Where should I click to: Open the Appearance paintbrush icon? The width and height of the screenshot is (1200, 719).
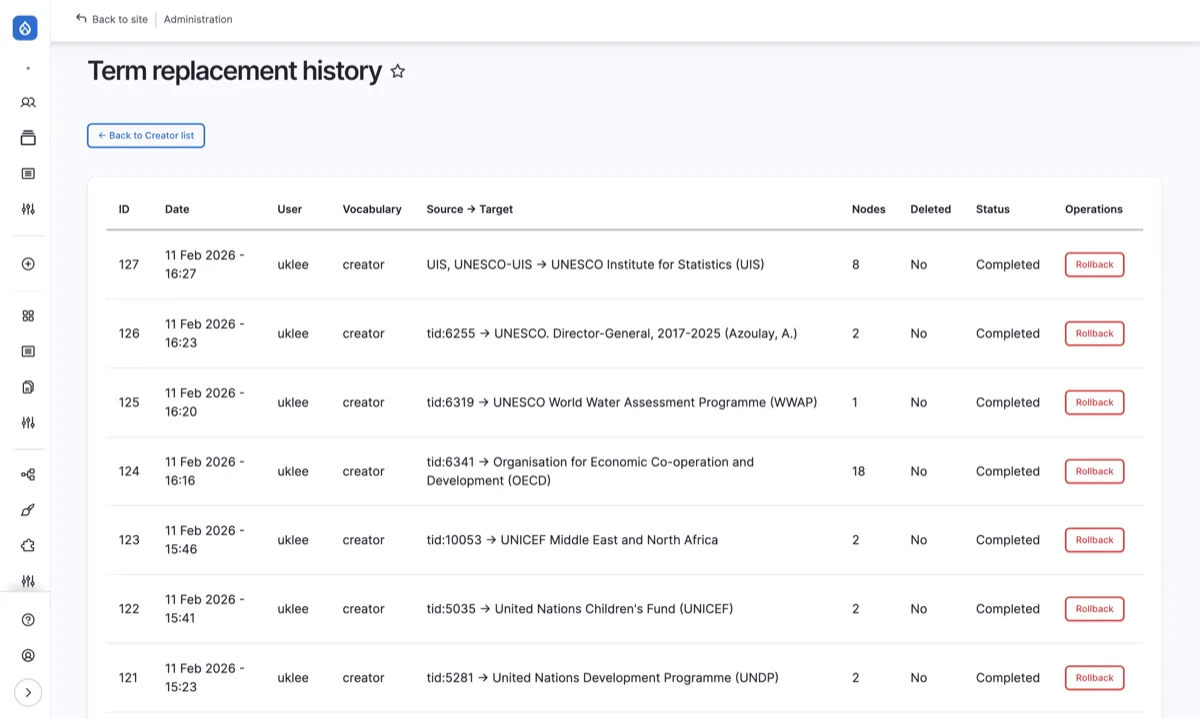[x=28, y=510]
